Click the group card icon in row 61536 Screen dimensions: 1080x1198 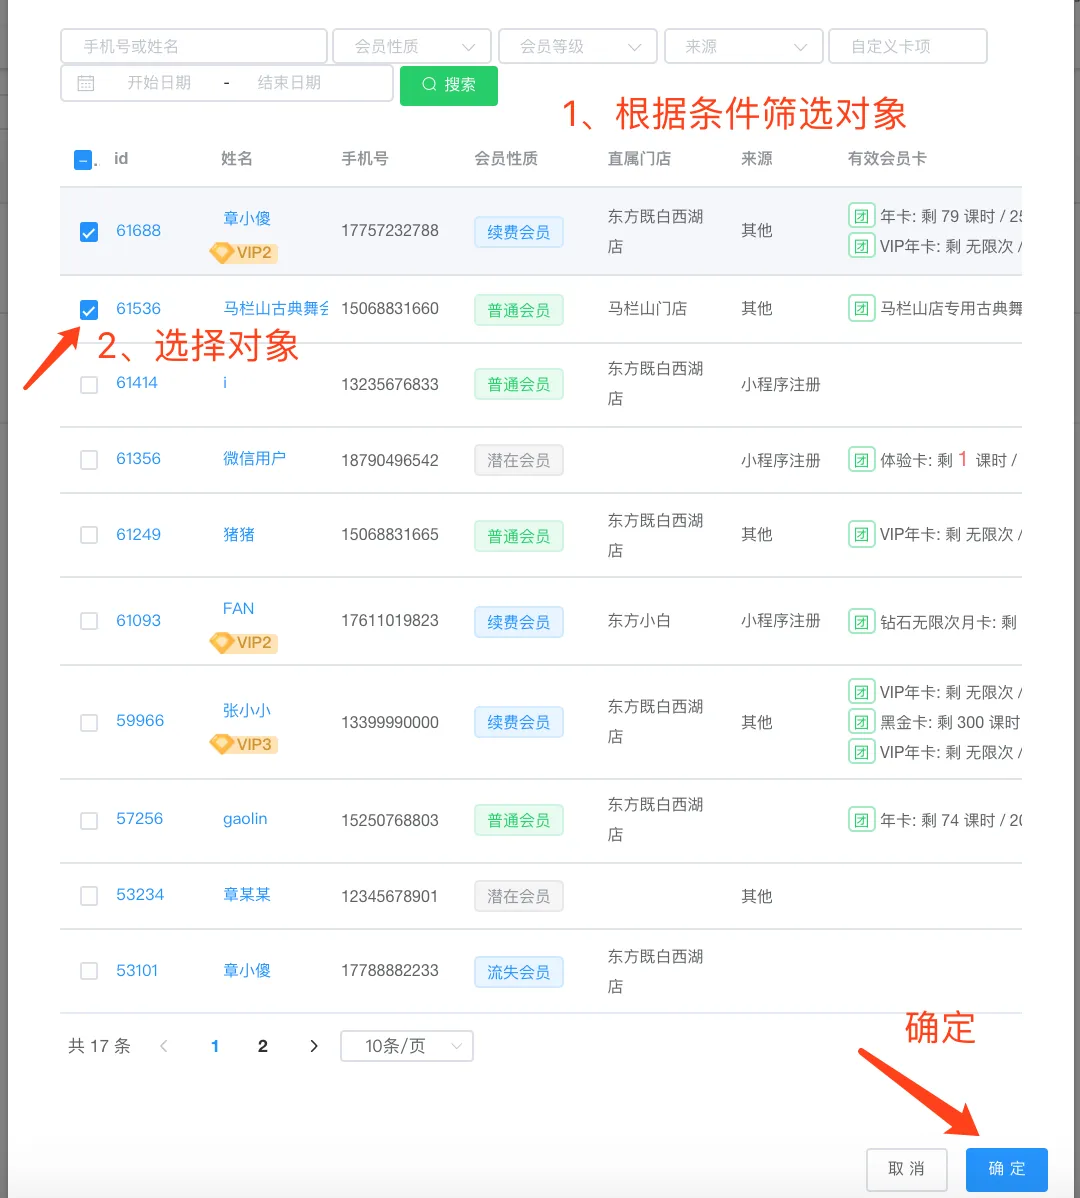coord(861,308)
